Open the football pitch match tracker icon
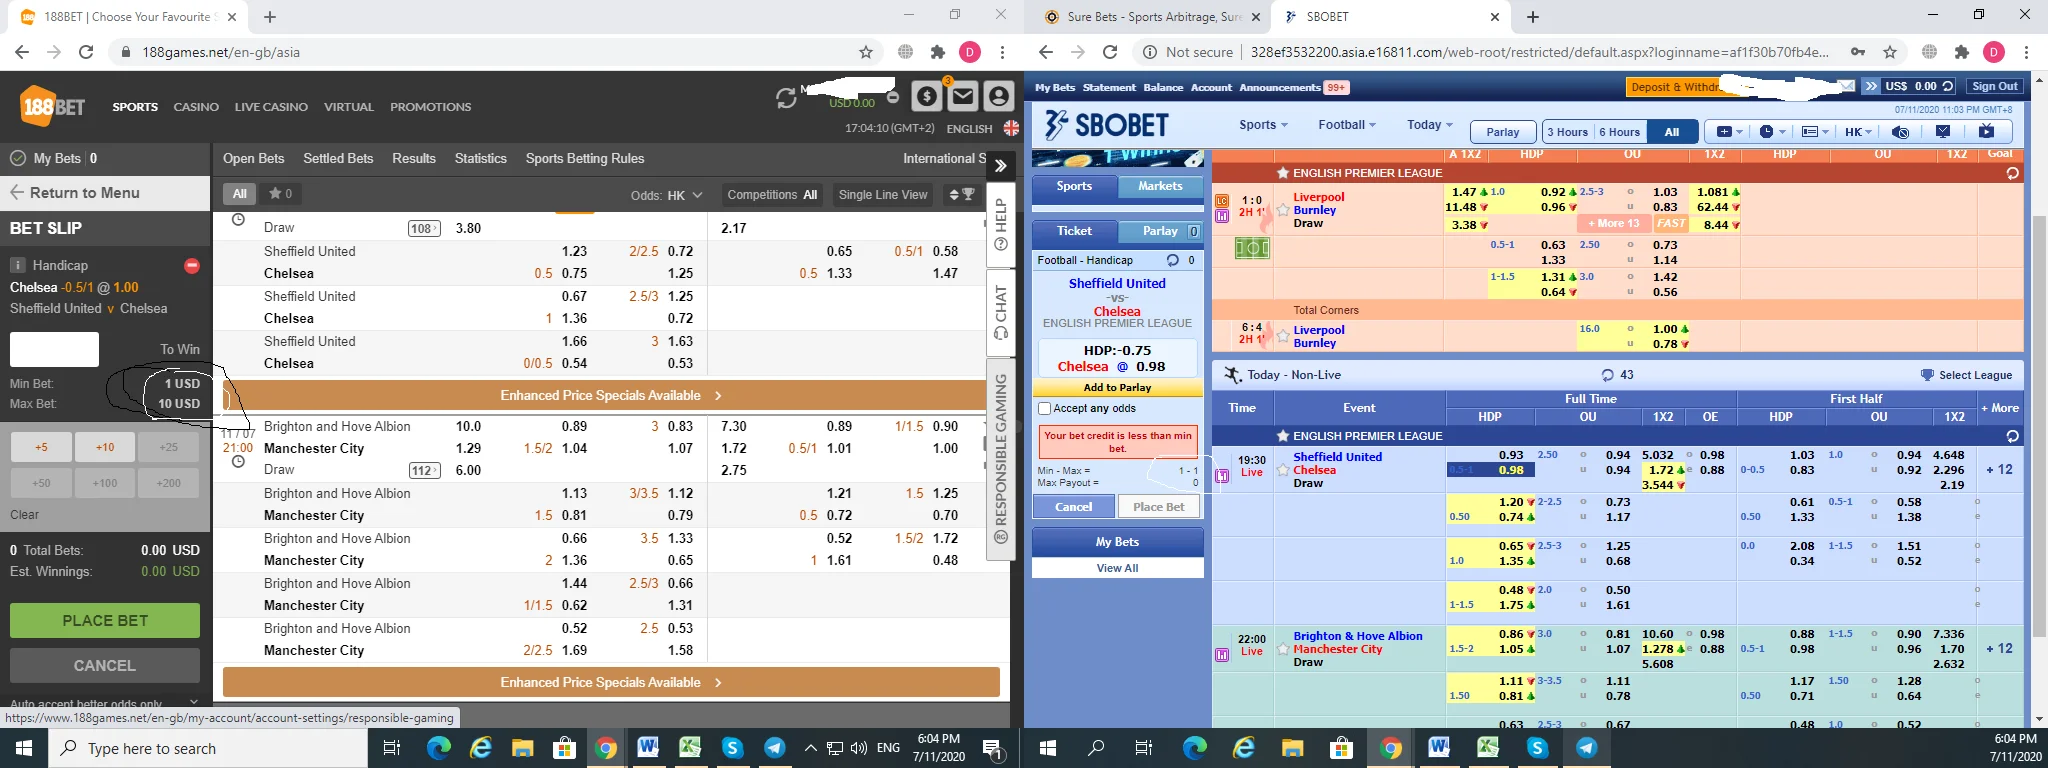Image resolution: width=2048 pixels, height=768 pixels. 1252,247
